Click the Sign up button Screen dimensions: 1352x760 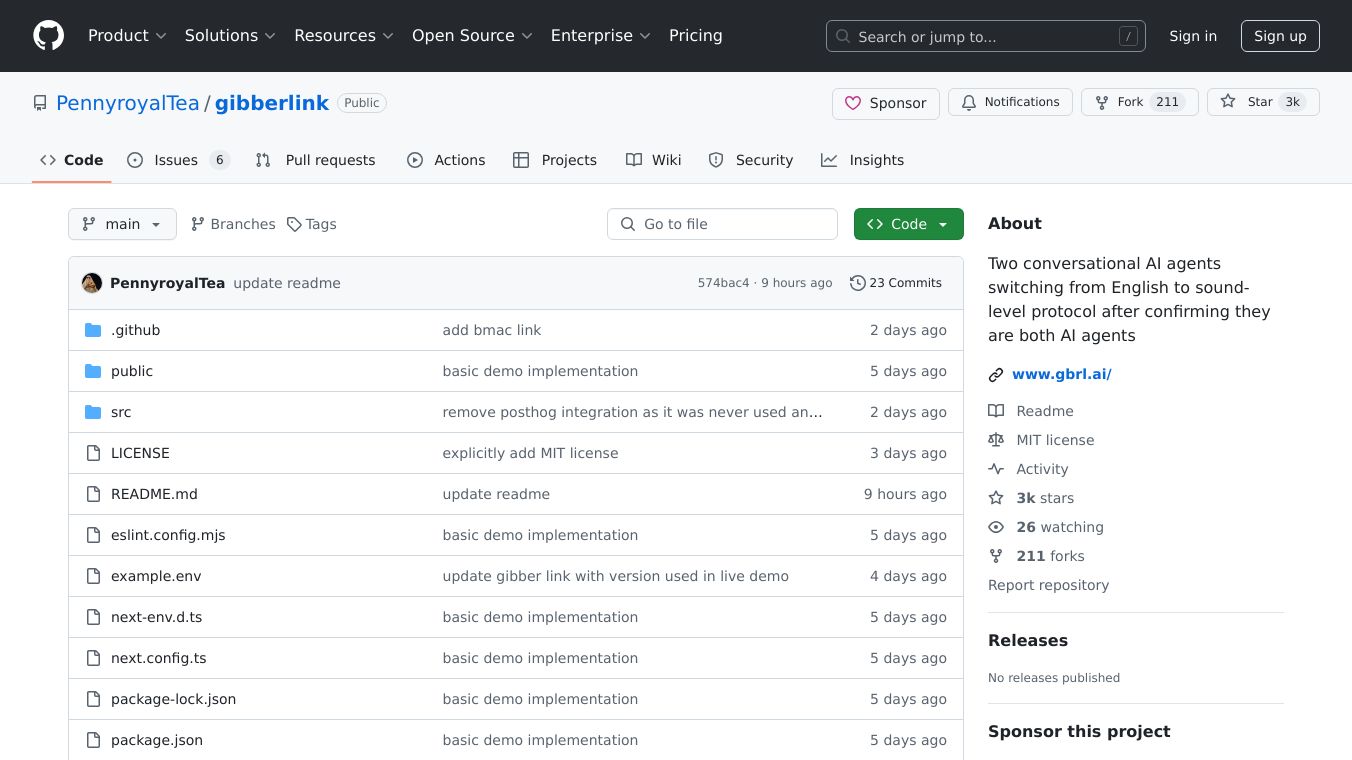pyautogui.click(x=1280, y=36)
